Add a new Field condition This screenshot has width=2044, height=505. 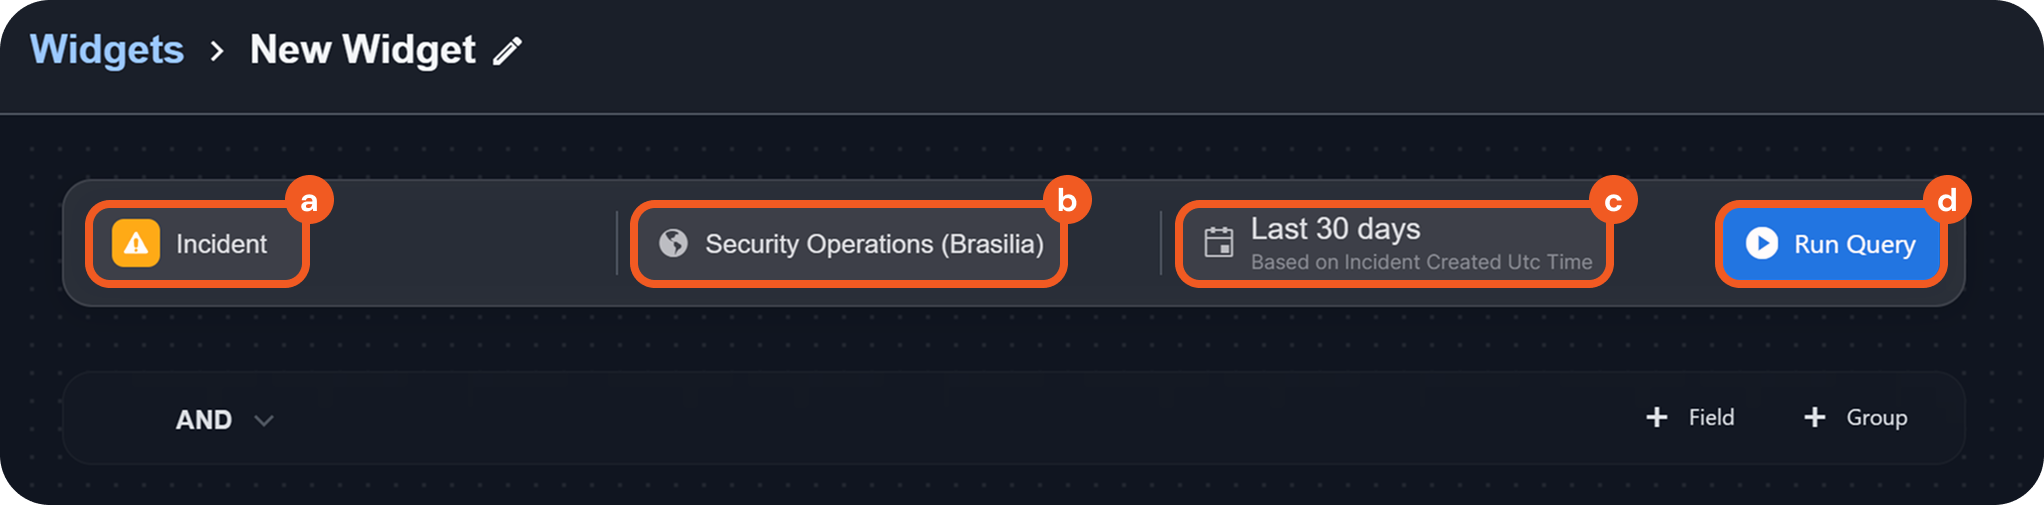pos(1711,417)
